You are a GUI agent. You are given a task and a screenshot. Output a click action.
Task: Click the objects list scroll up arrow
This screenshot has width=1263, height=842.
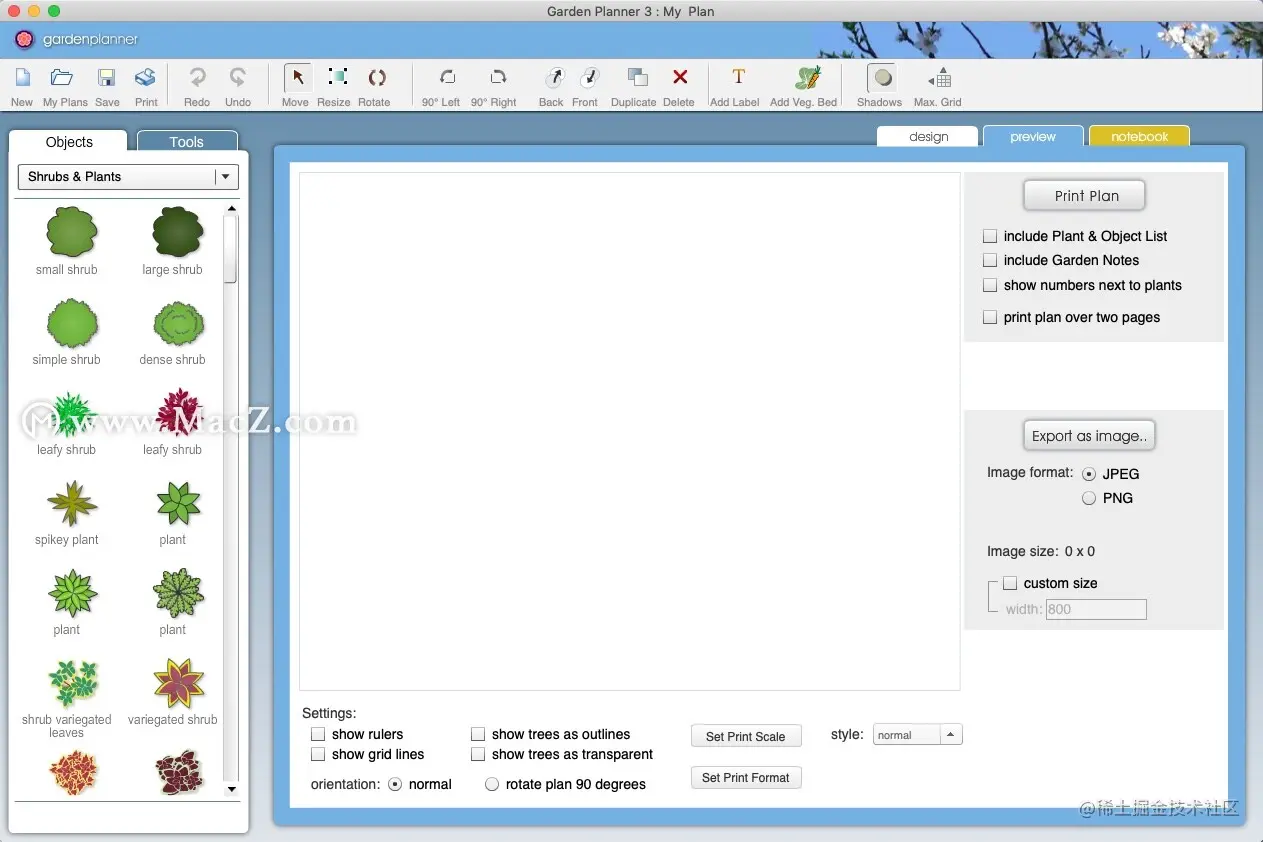(x=232, y=209)
